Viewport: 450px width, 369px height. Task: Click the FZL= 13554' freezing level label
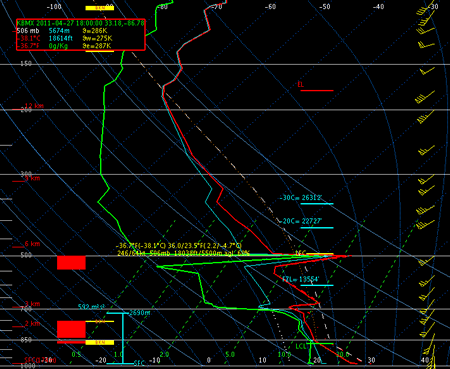(x=301, y=279)
